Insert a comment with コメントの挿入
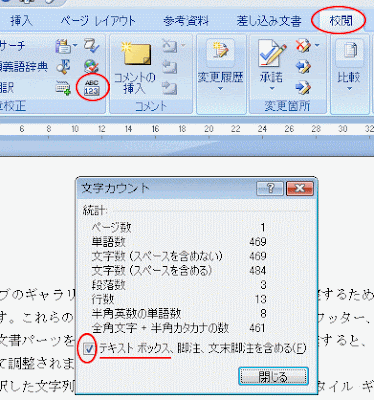 click(135, 67)
